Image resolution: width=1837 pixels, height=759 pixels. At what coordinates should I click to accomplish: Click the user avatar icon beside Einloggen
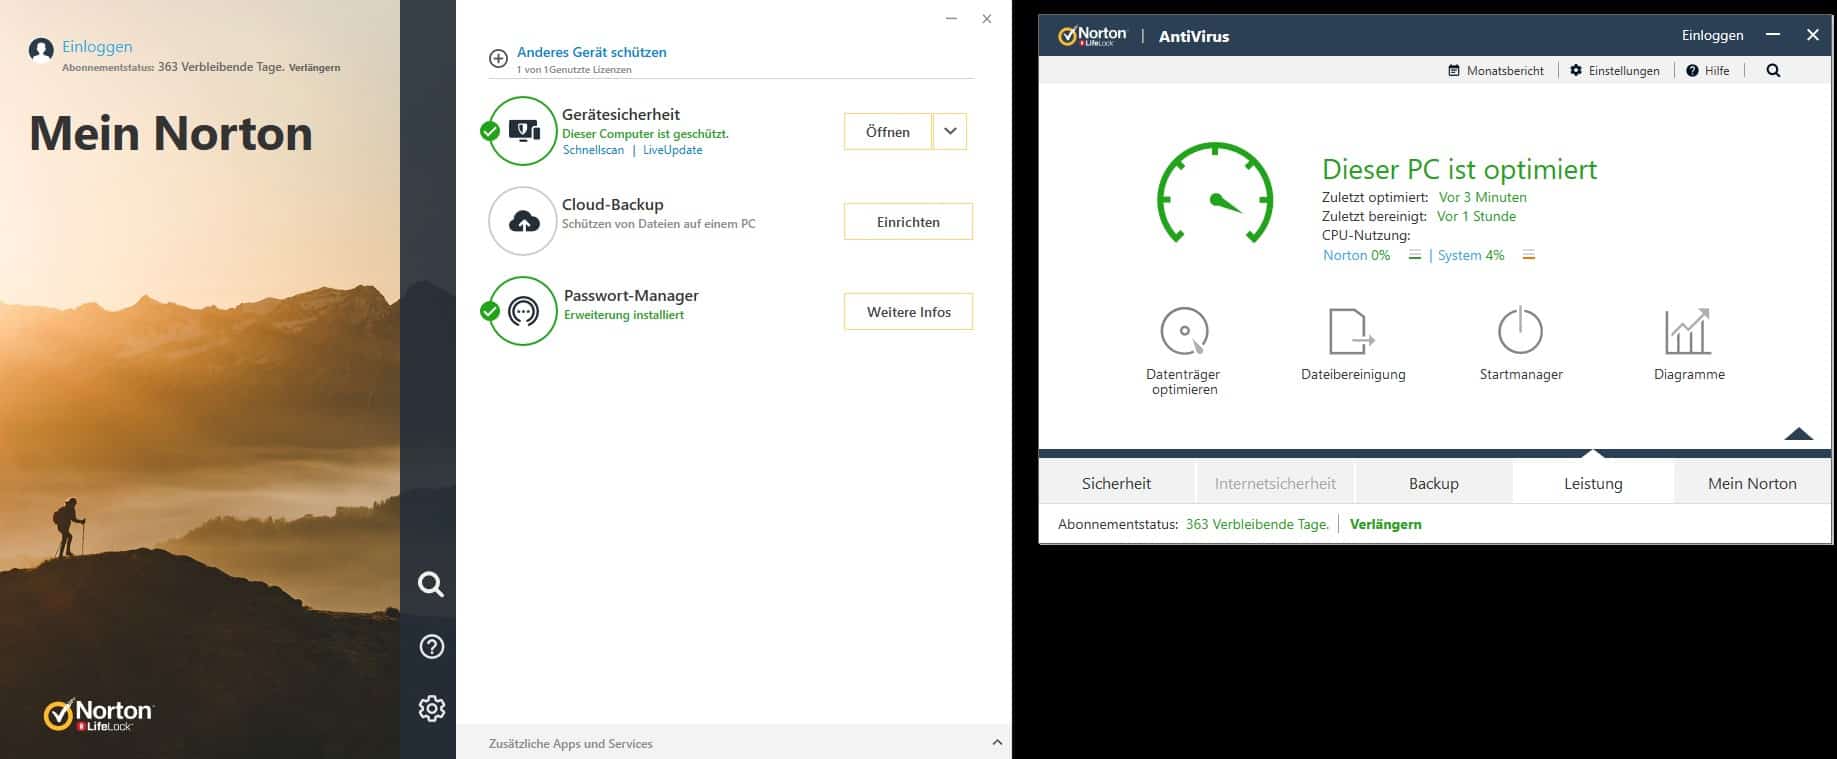(x=41, y=50)
